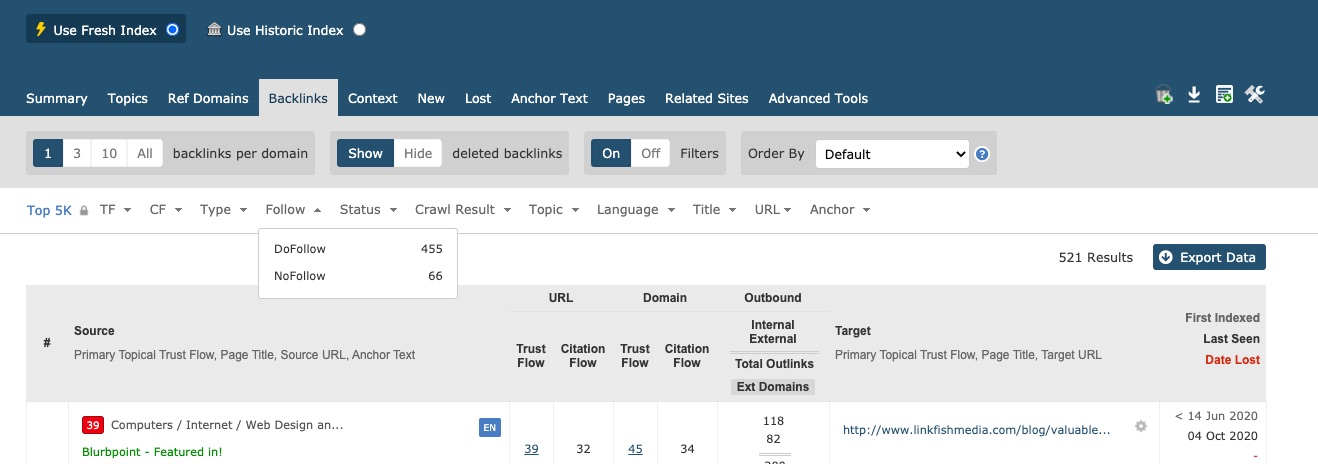The image size is (1318, 464).
Task: Click the download arrow icon
Action: [1193, 95]
